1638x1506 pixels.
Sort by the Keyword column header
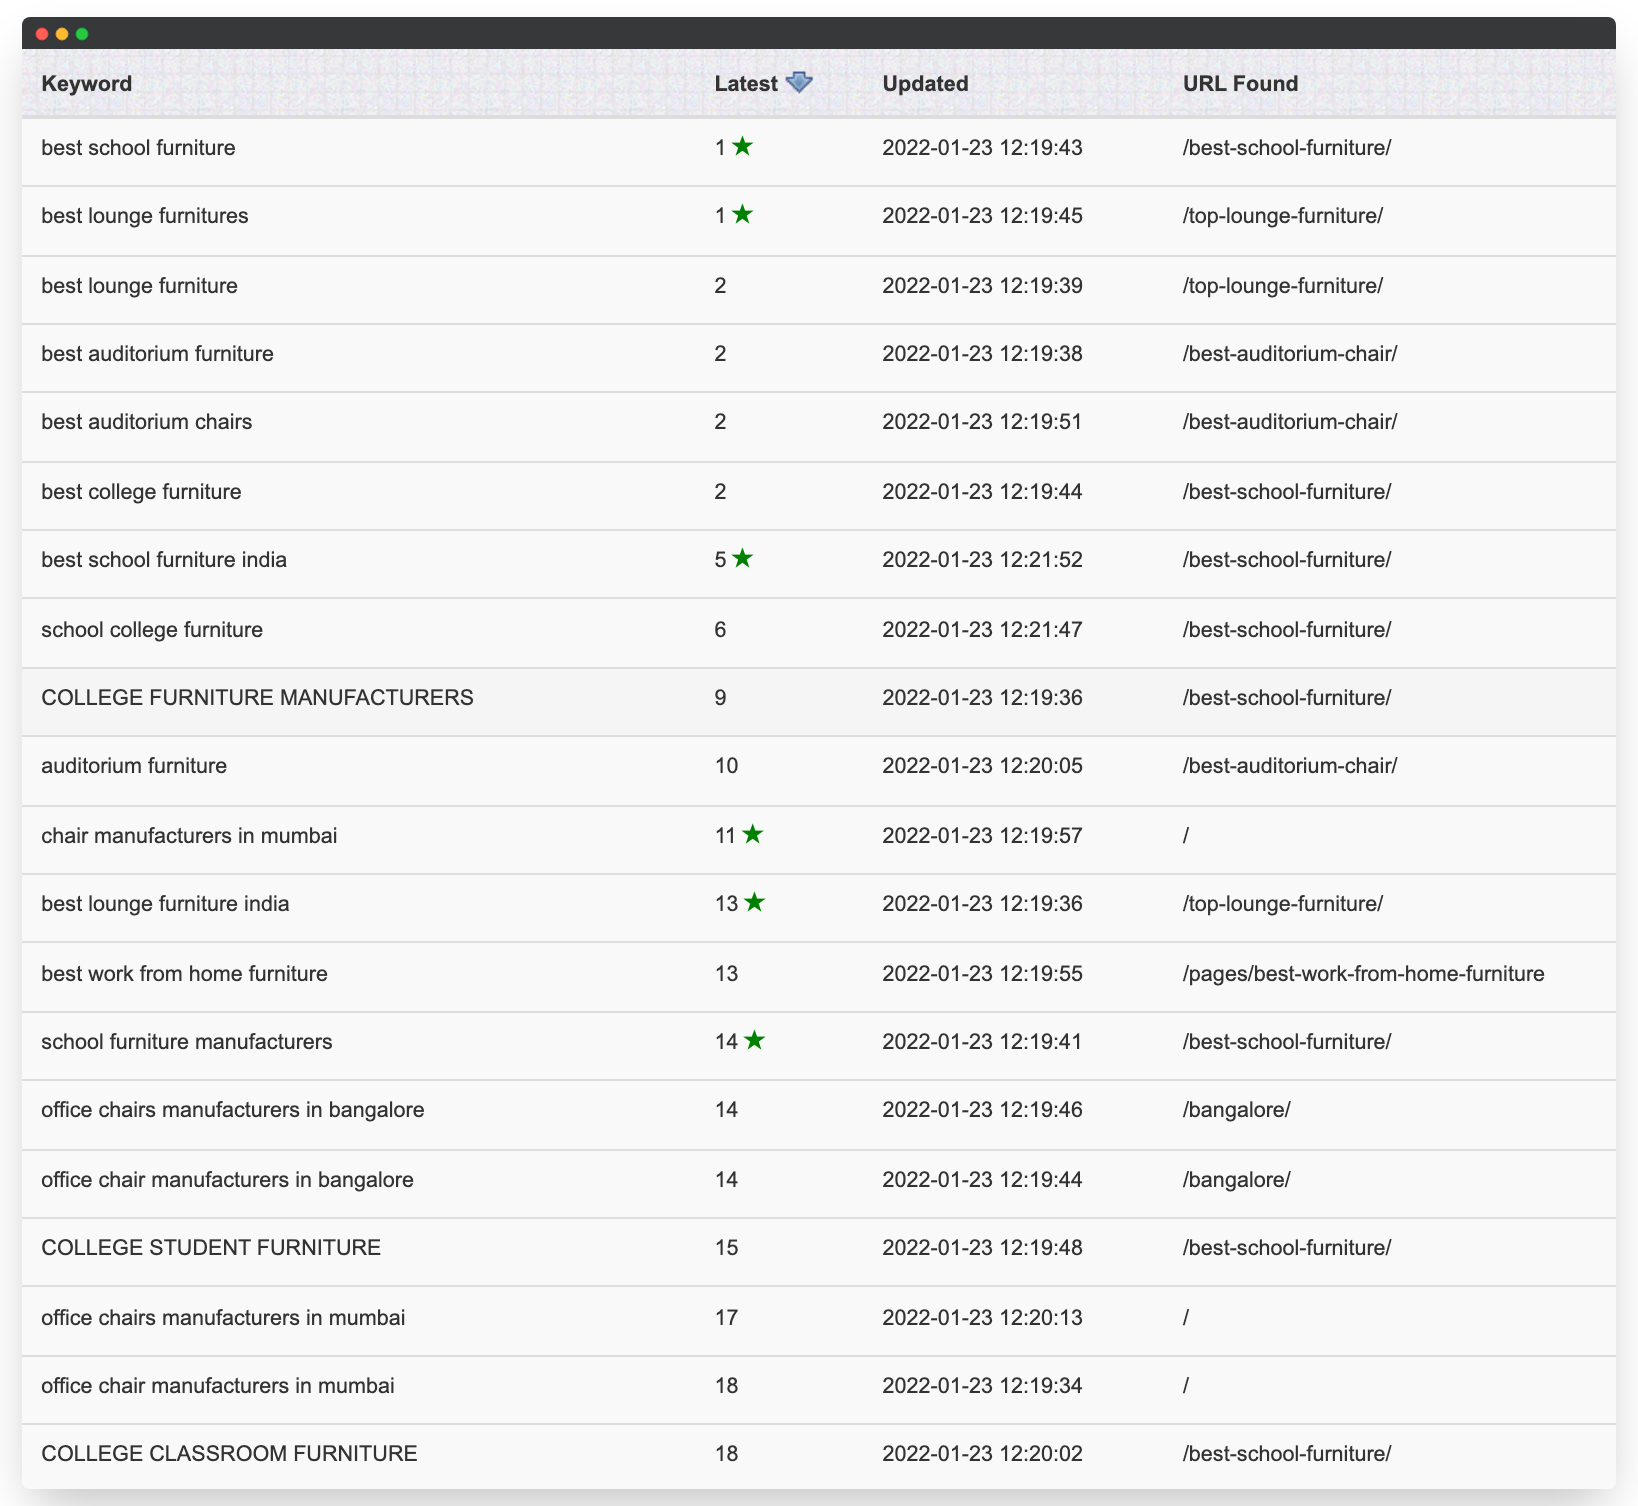(87, 84)
